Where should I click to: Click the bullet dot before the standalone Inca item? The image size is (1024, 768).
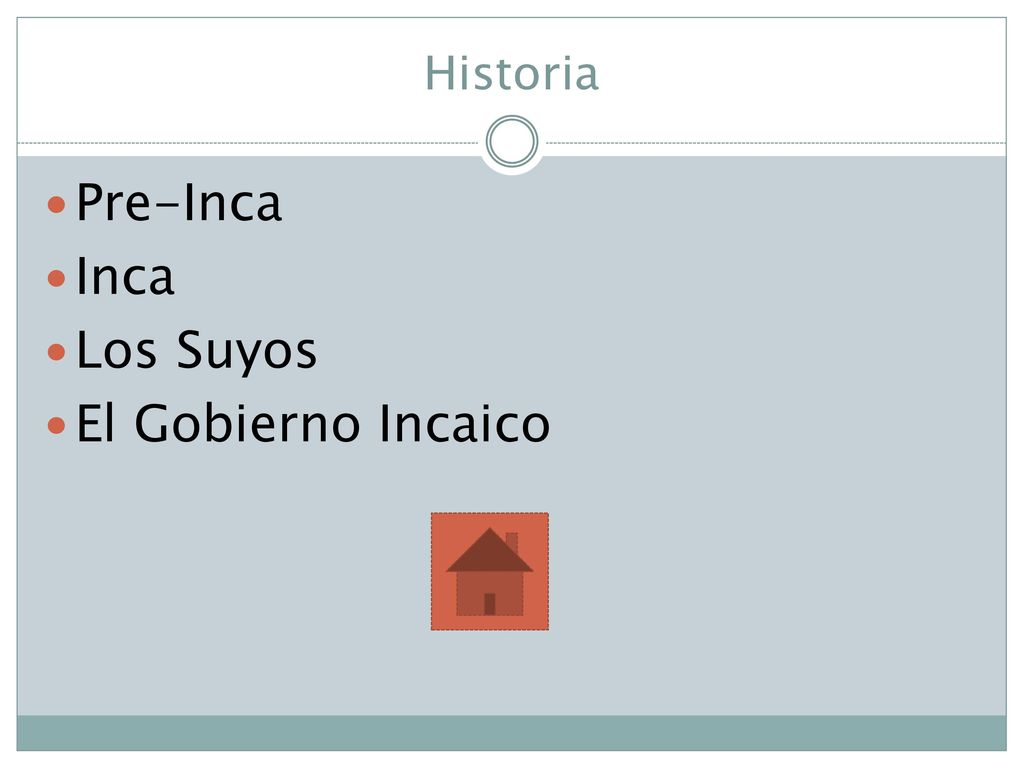click(x=57, y=278)
